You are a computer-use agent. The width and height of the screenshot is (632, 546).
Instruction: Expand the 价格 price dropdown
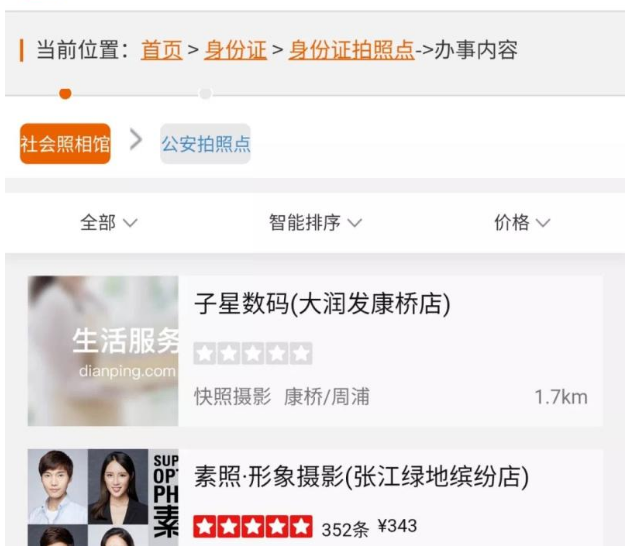[522, 222]
